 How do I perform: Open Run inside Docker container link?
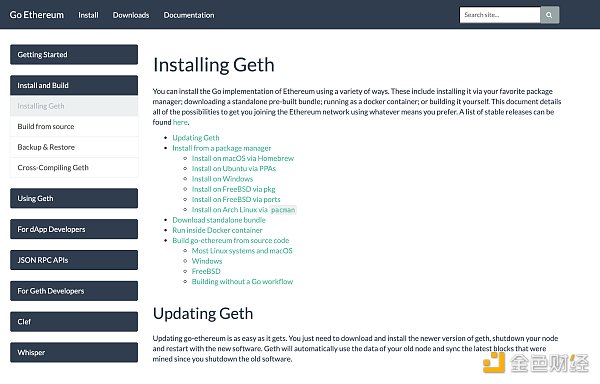pos(217,230)
